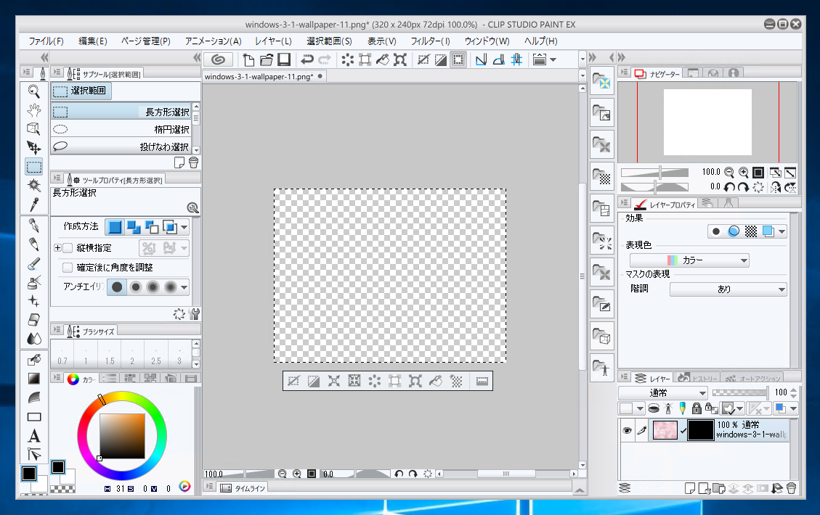Click the navigator zoom out magnifier
Viewport: 820px width, 515px height.
point(729,172)
